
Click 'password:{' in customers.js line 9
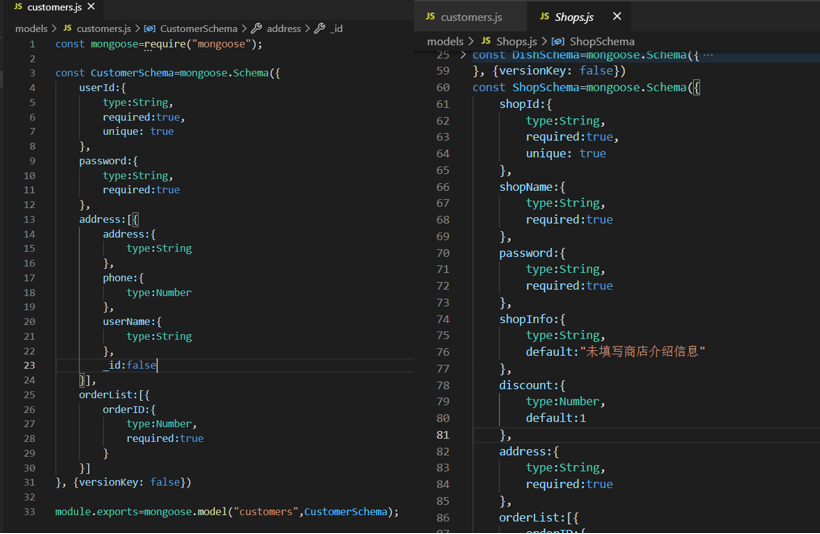(108, 161)
